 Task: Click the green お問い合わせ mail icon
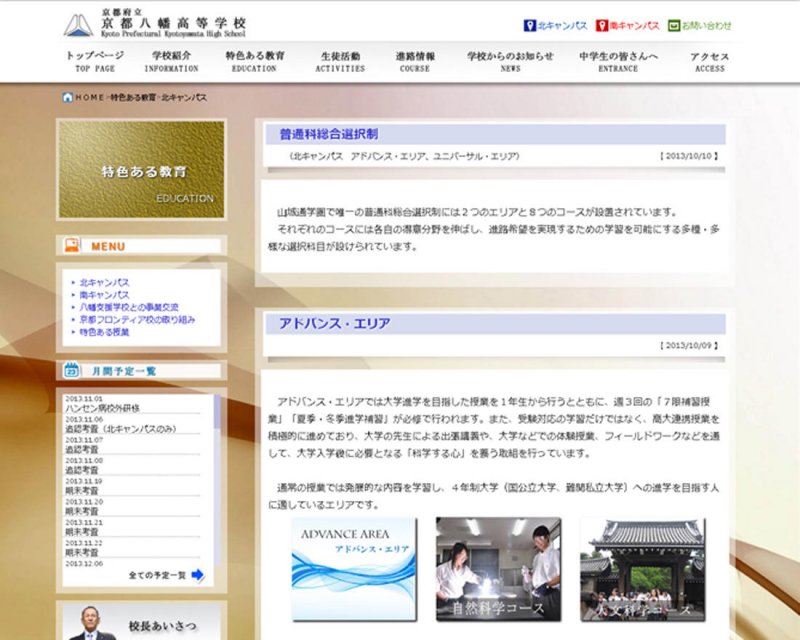(674, 25)
